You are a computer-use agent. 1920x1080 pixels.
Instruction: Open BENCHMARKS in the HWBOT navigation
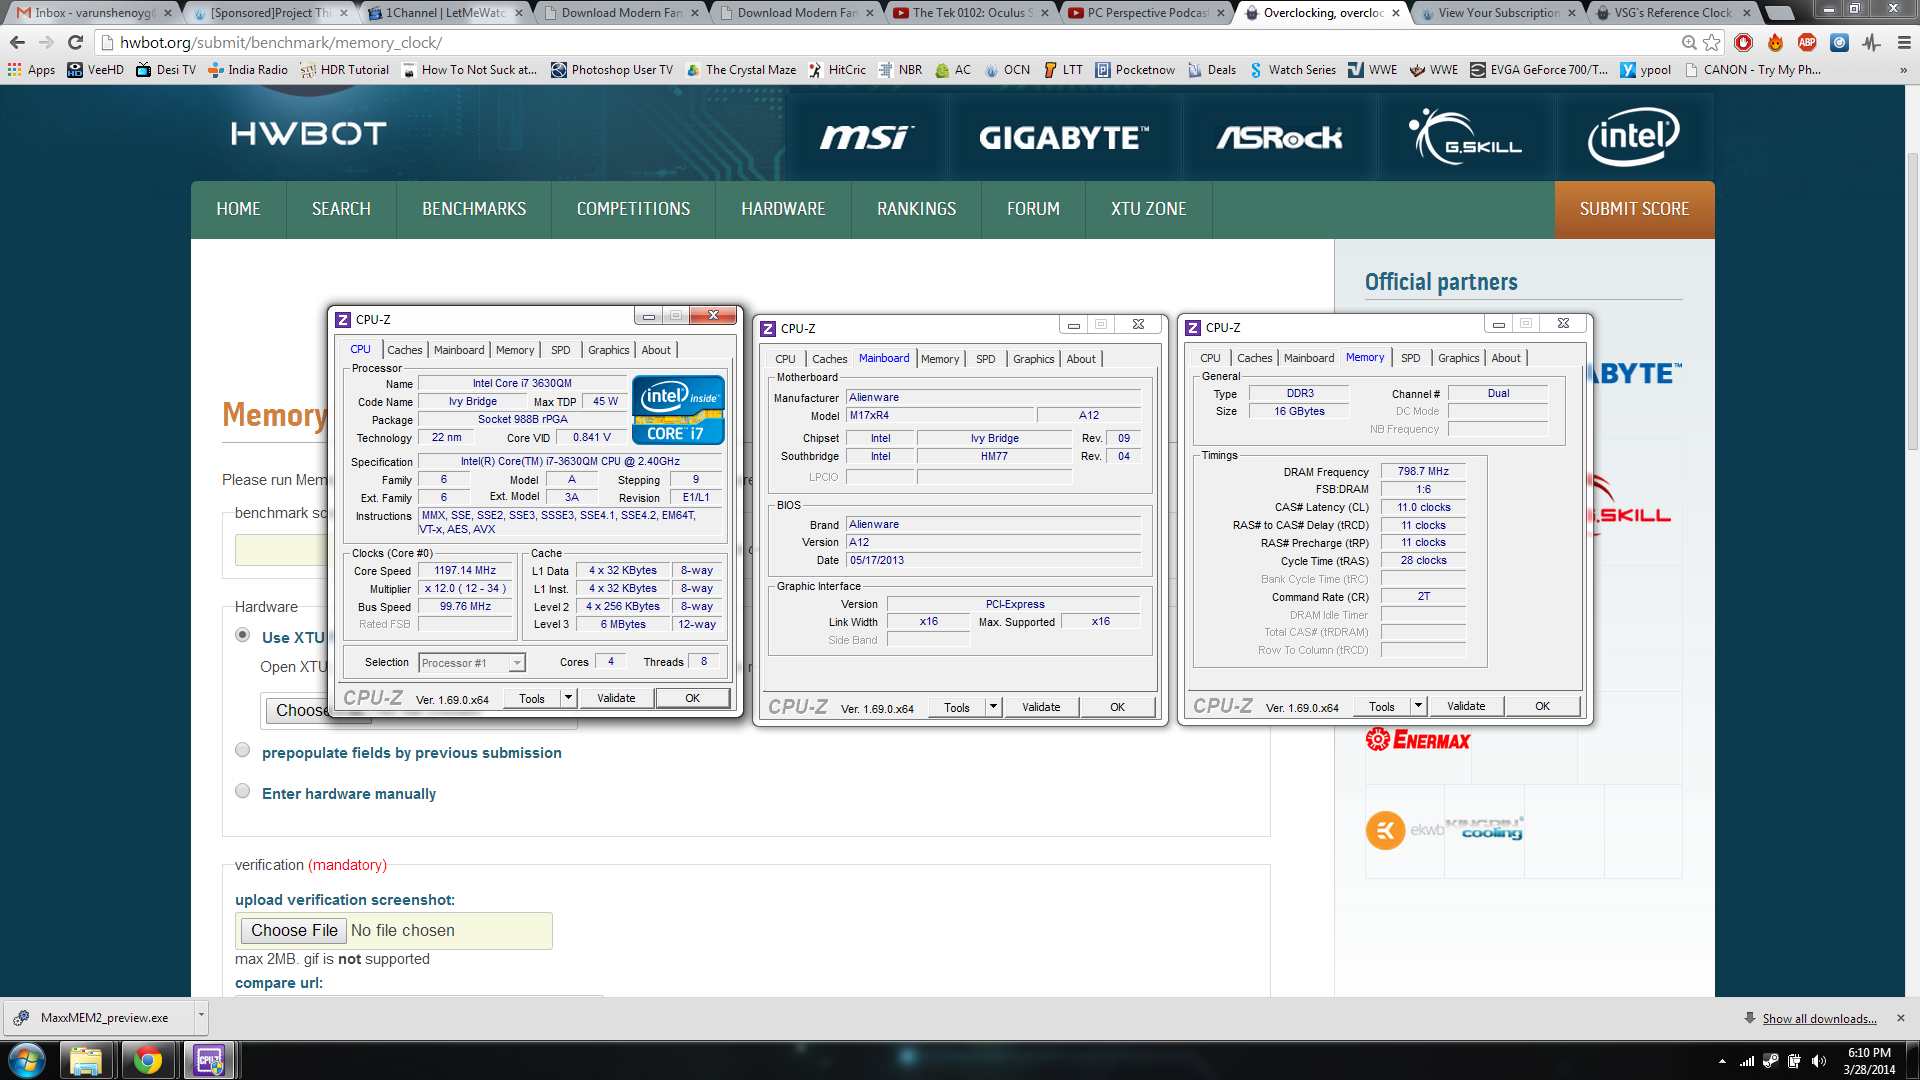click(x=474, y=209)
